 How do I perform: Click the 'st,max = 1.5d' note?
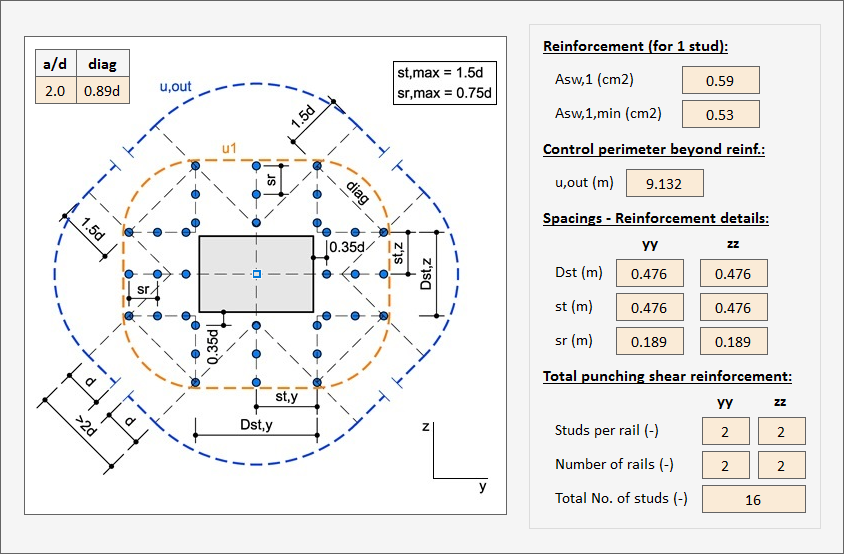440,73
